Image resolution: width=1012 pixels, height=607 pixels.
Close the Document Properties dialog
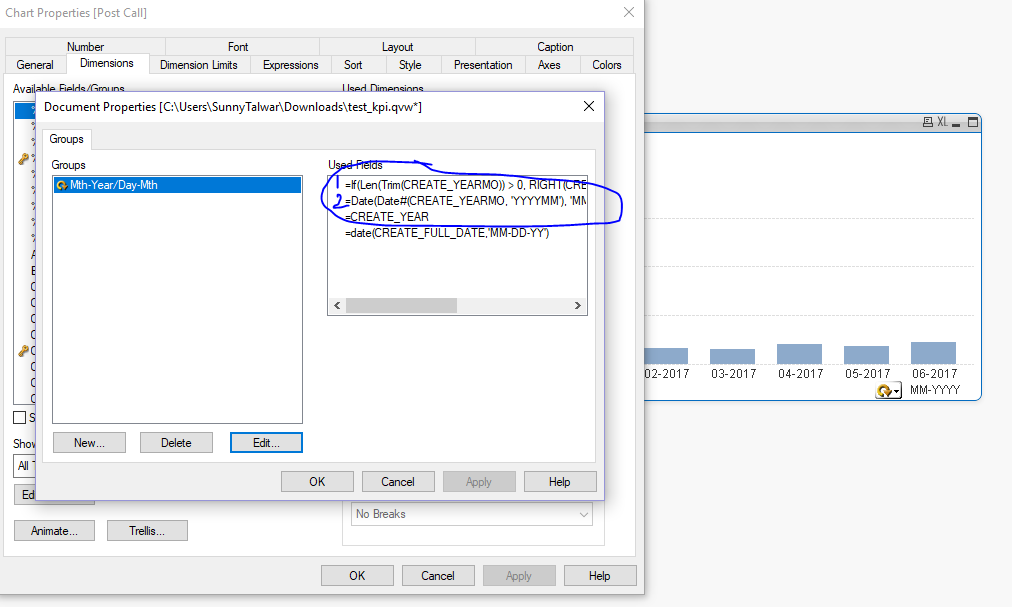click(x=589, y=106)
